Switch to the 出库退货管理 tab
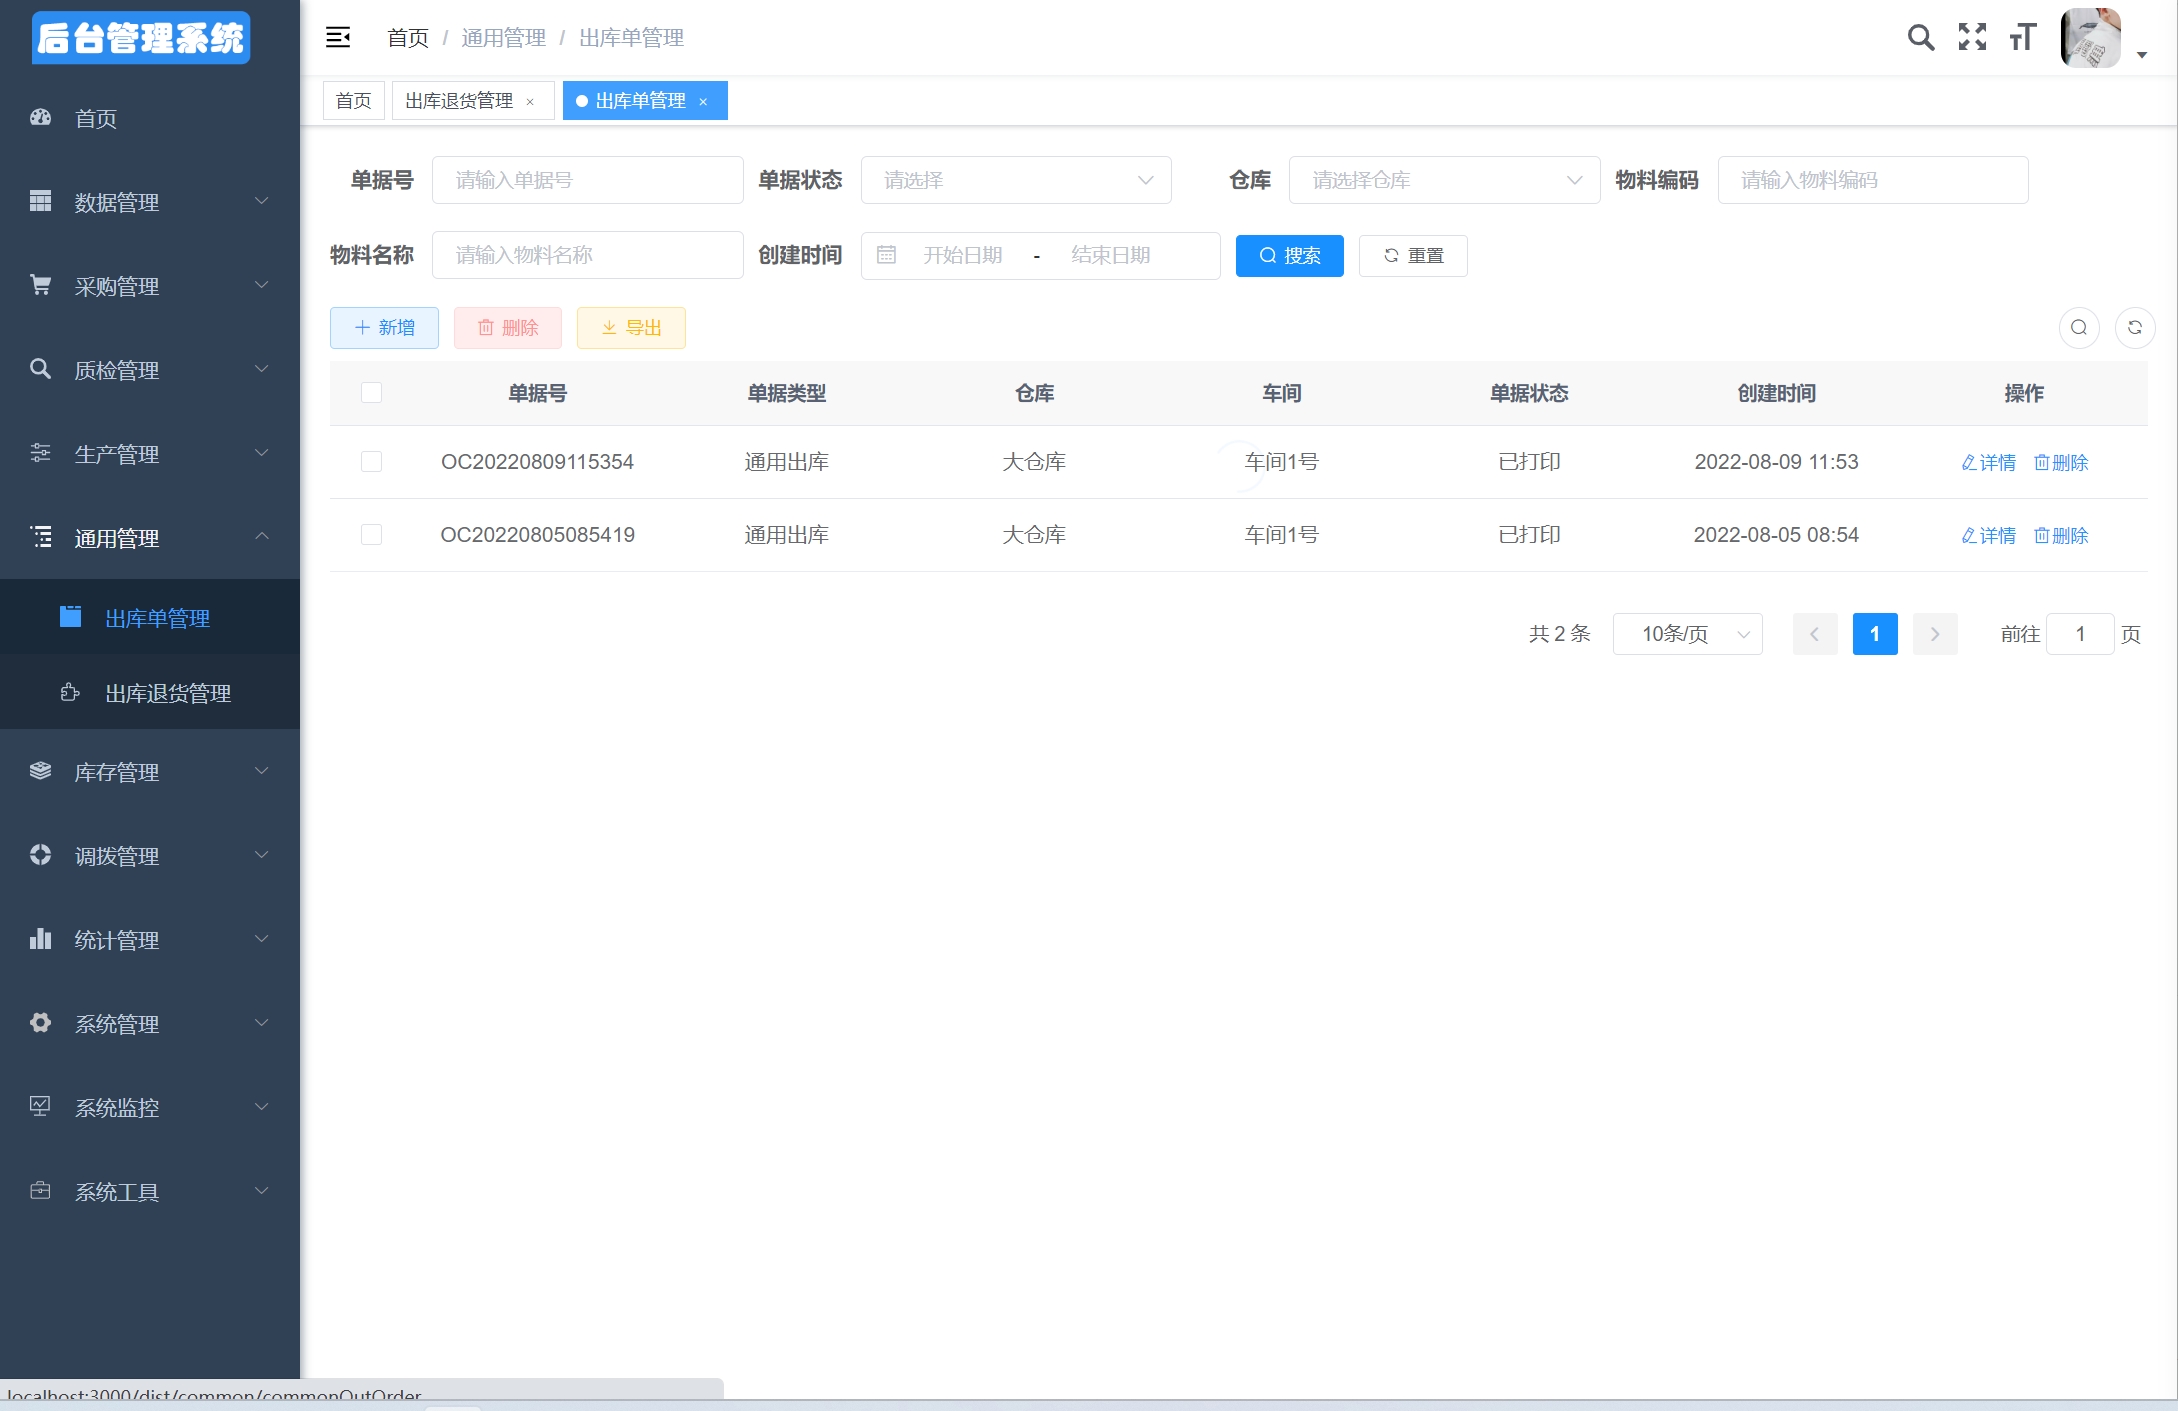This screenshot has height=1411, width=2178. 459,101
